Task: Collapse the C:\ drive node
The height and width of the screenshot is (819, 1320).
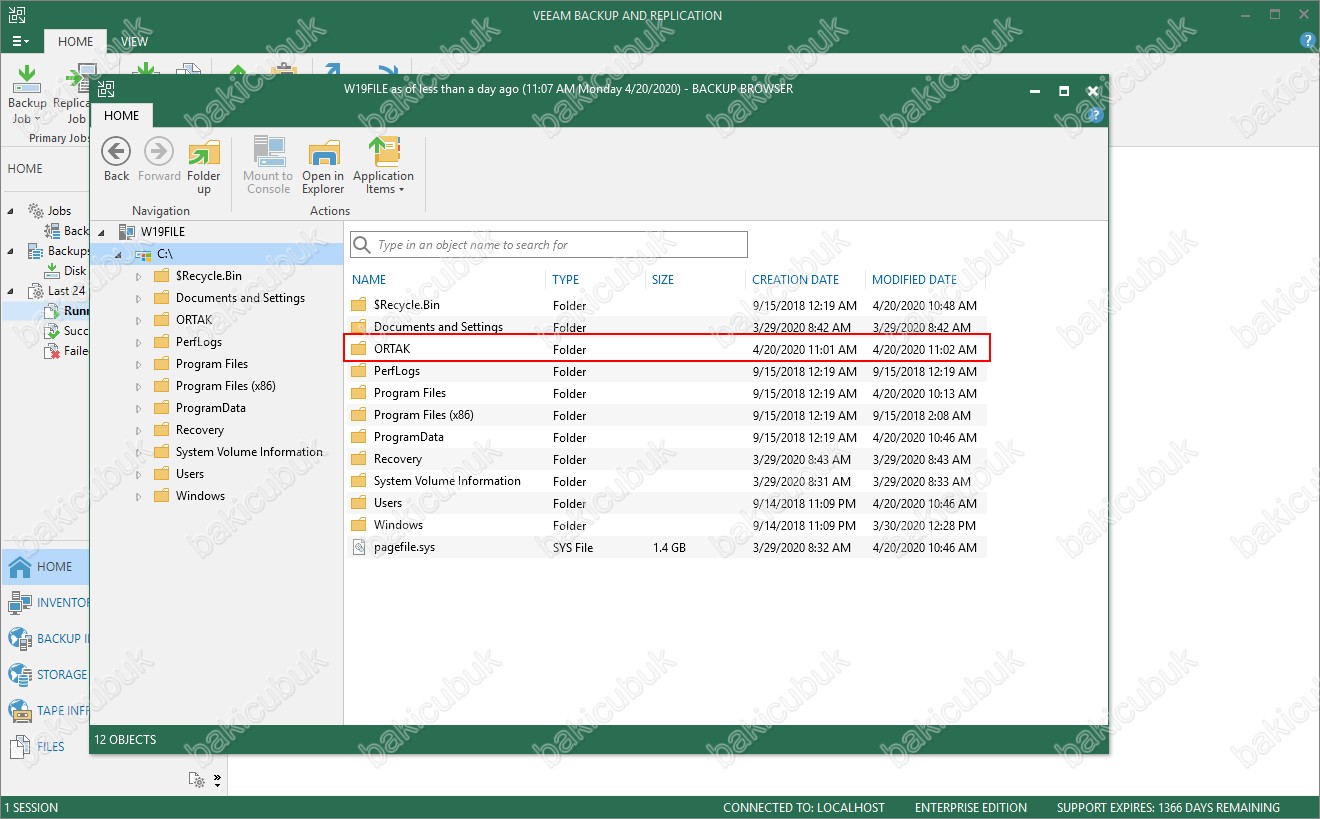Action: (x=118, y=255)
